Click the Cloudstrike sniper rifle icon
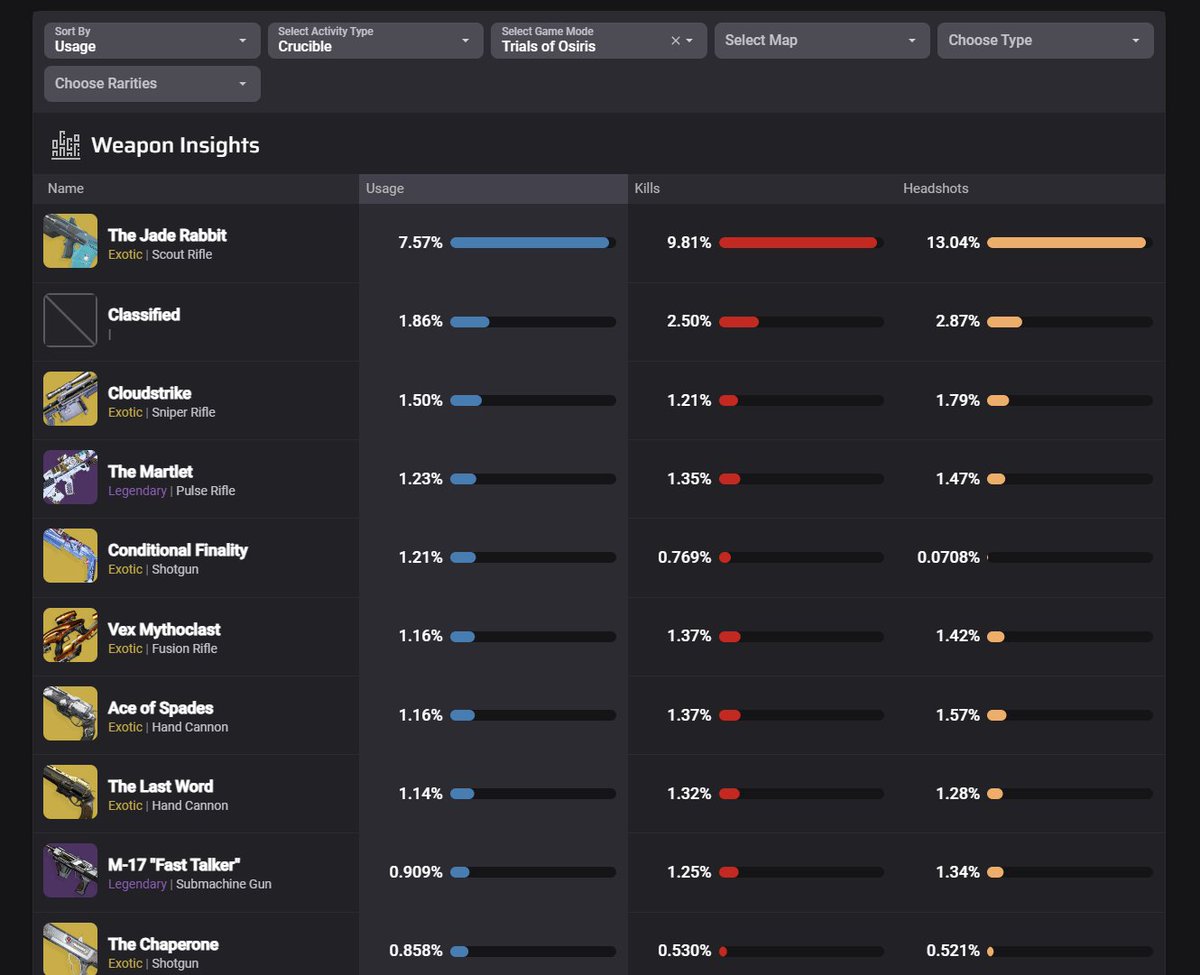 [x=70, y=399]
